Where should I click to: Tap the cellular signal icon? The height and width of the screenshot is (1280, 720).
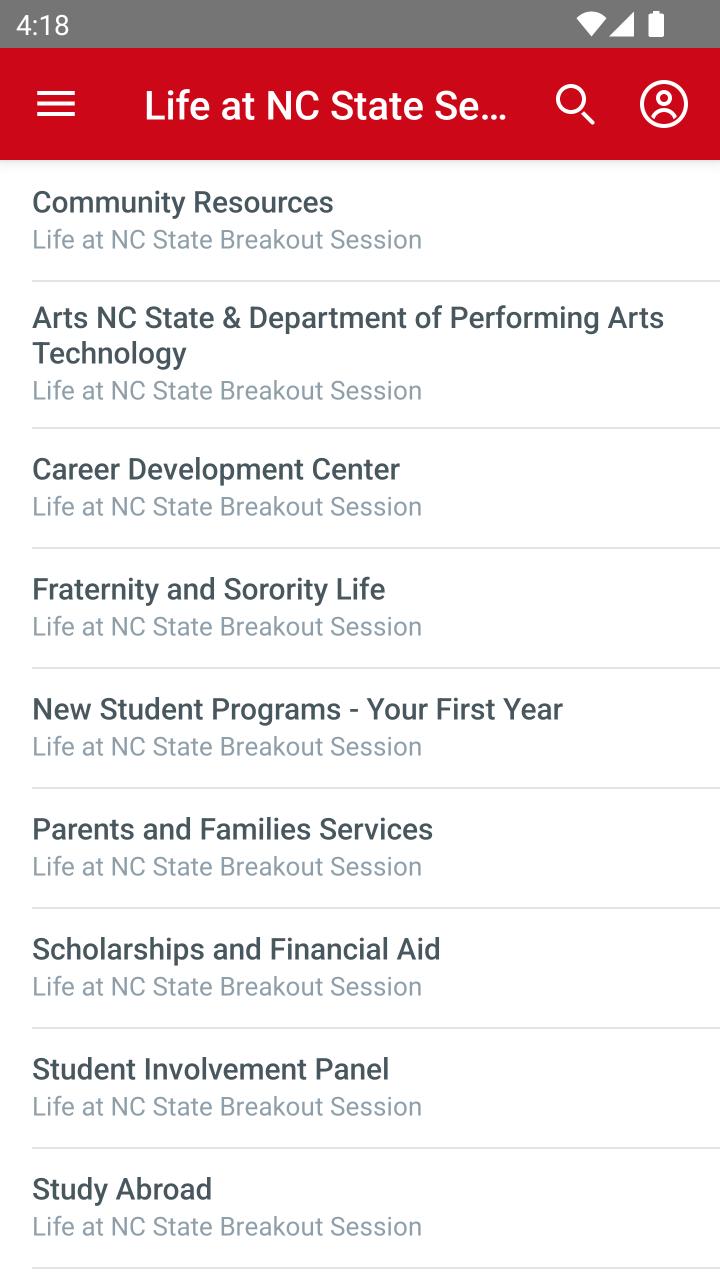coord(623,24)
